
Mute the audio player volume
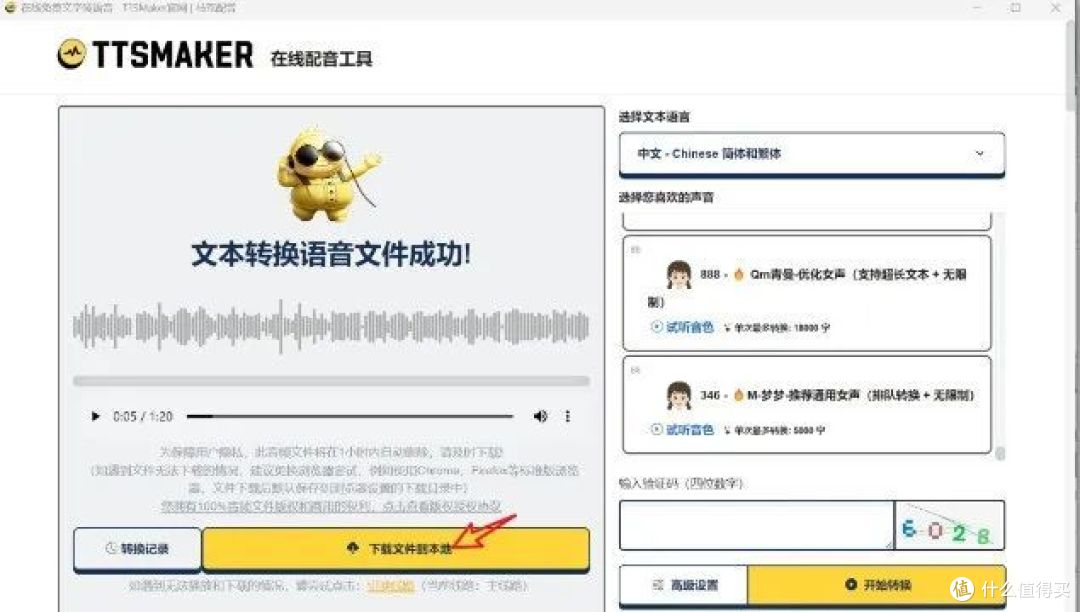(540, 416)
